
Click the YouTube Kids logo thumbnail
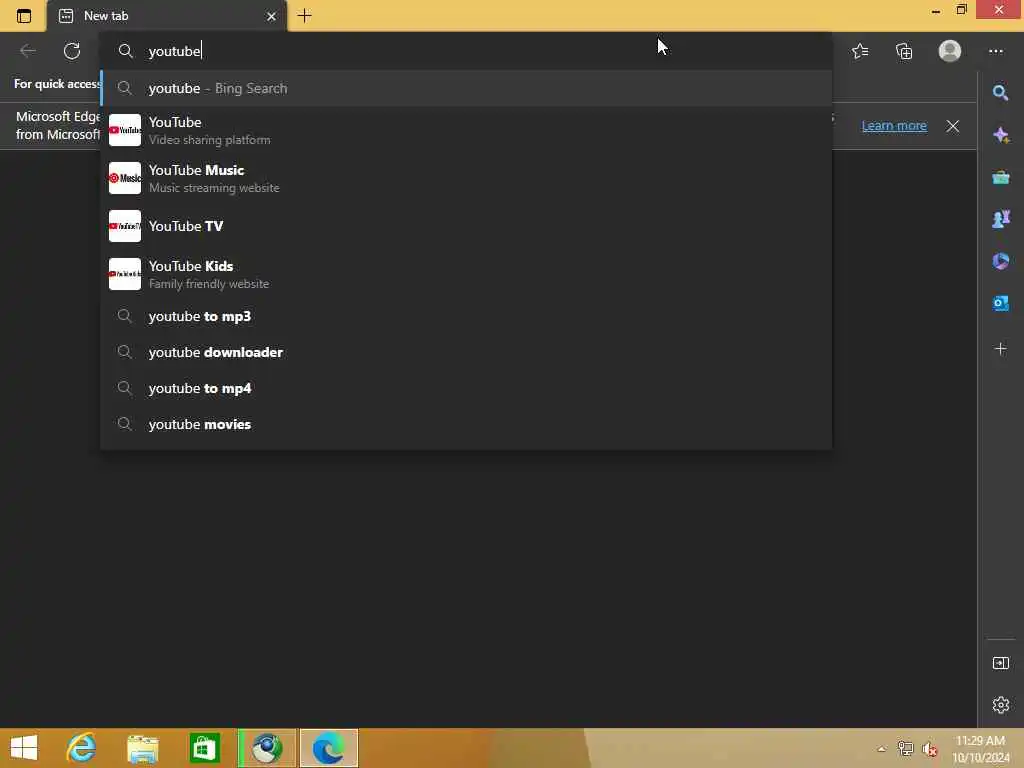pyautogui.click(x=125, y=274)
